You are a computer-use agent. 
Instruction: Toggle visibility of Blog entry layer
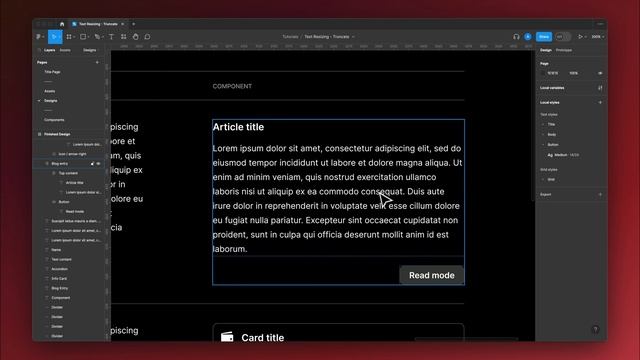(x=98, y=164)
